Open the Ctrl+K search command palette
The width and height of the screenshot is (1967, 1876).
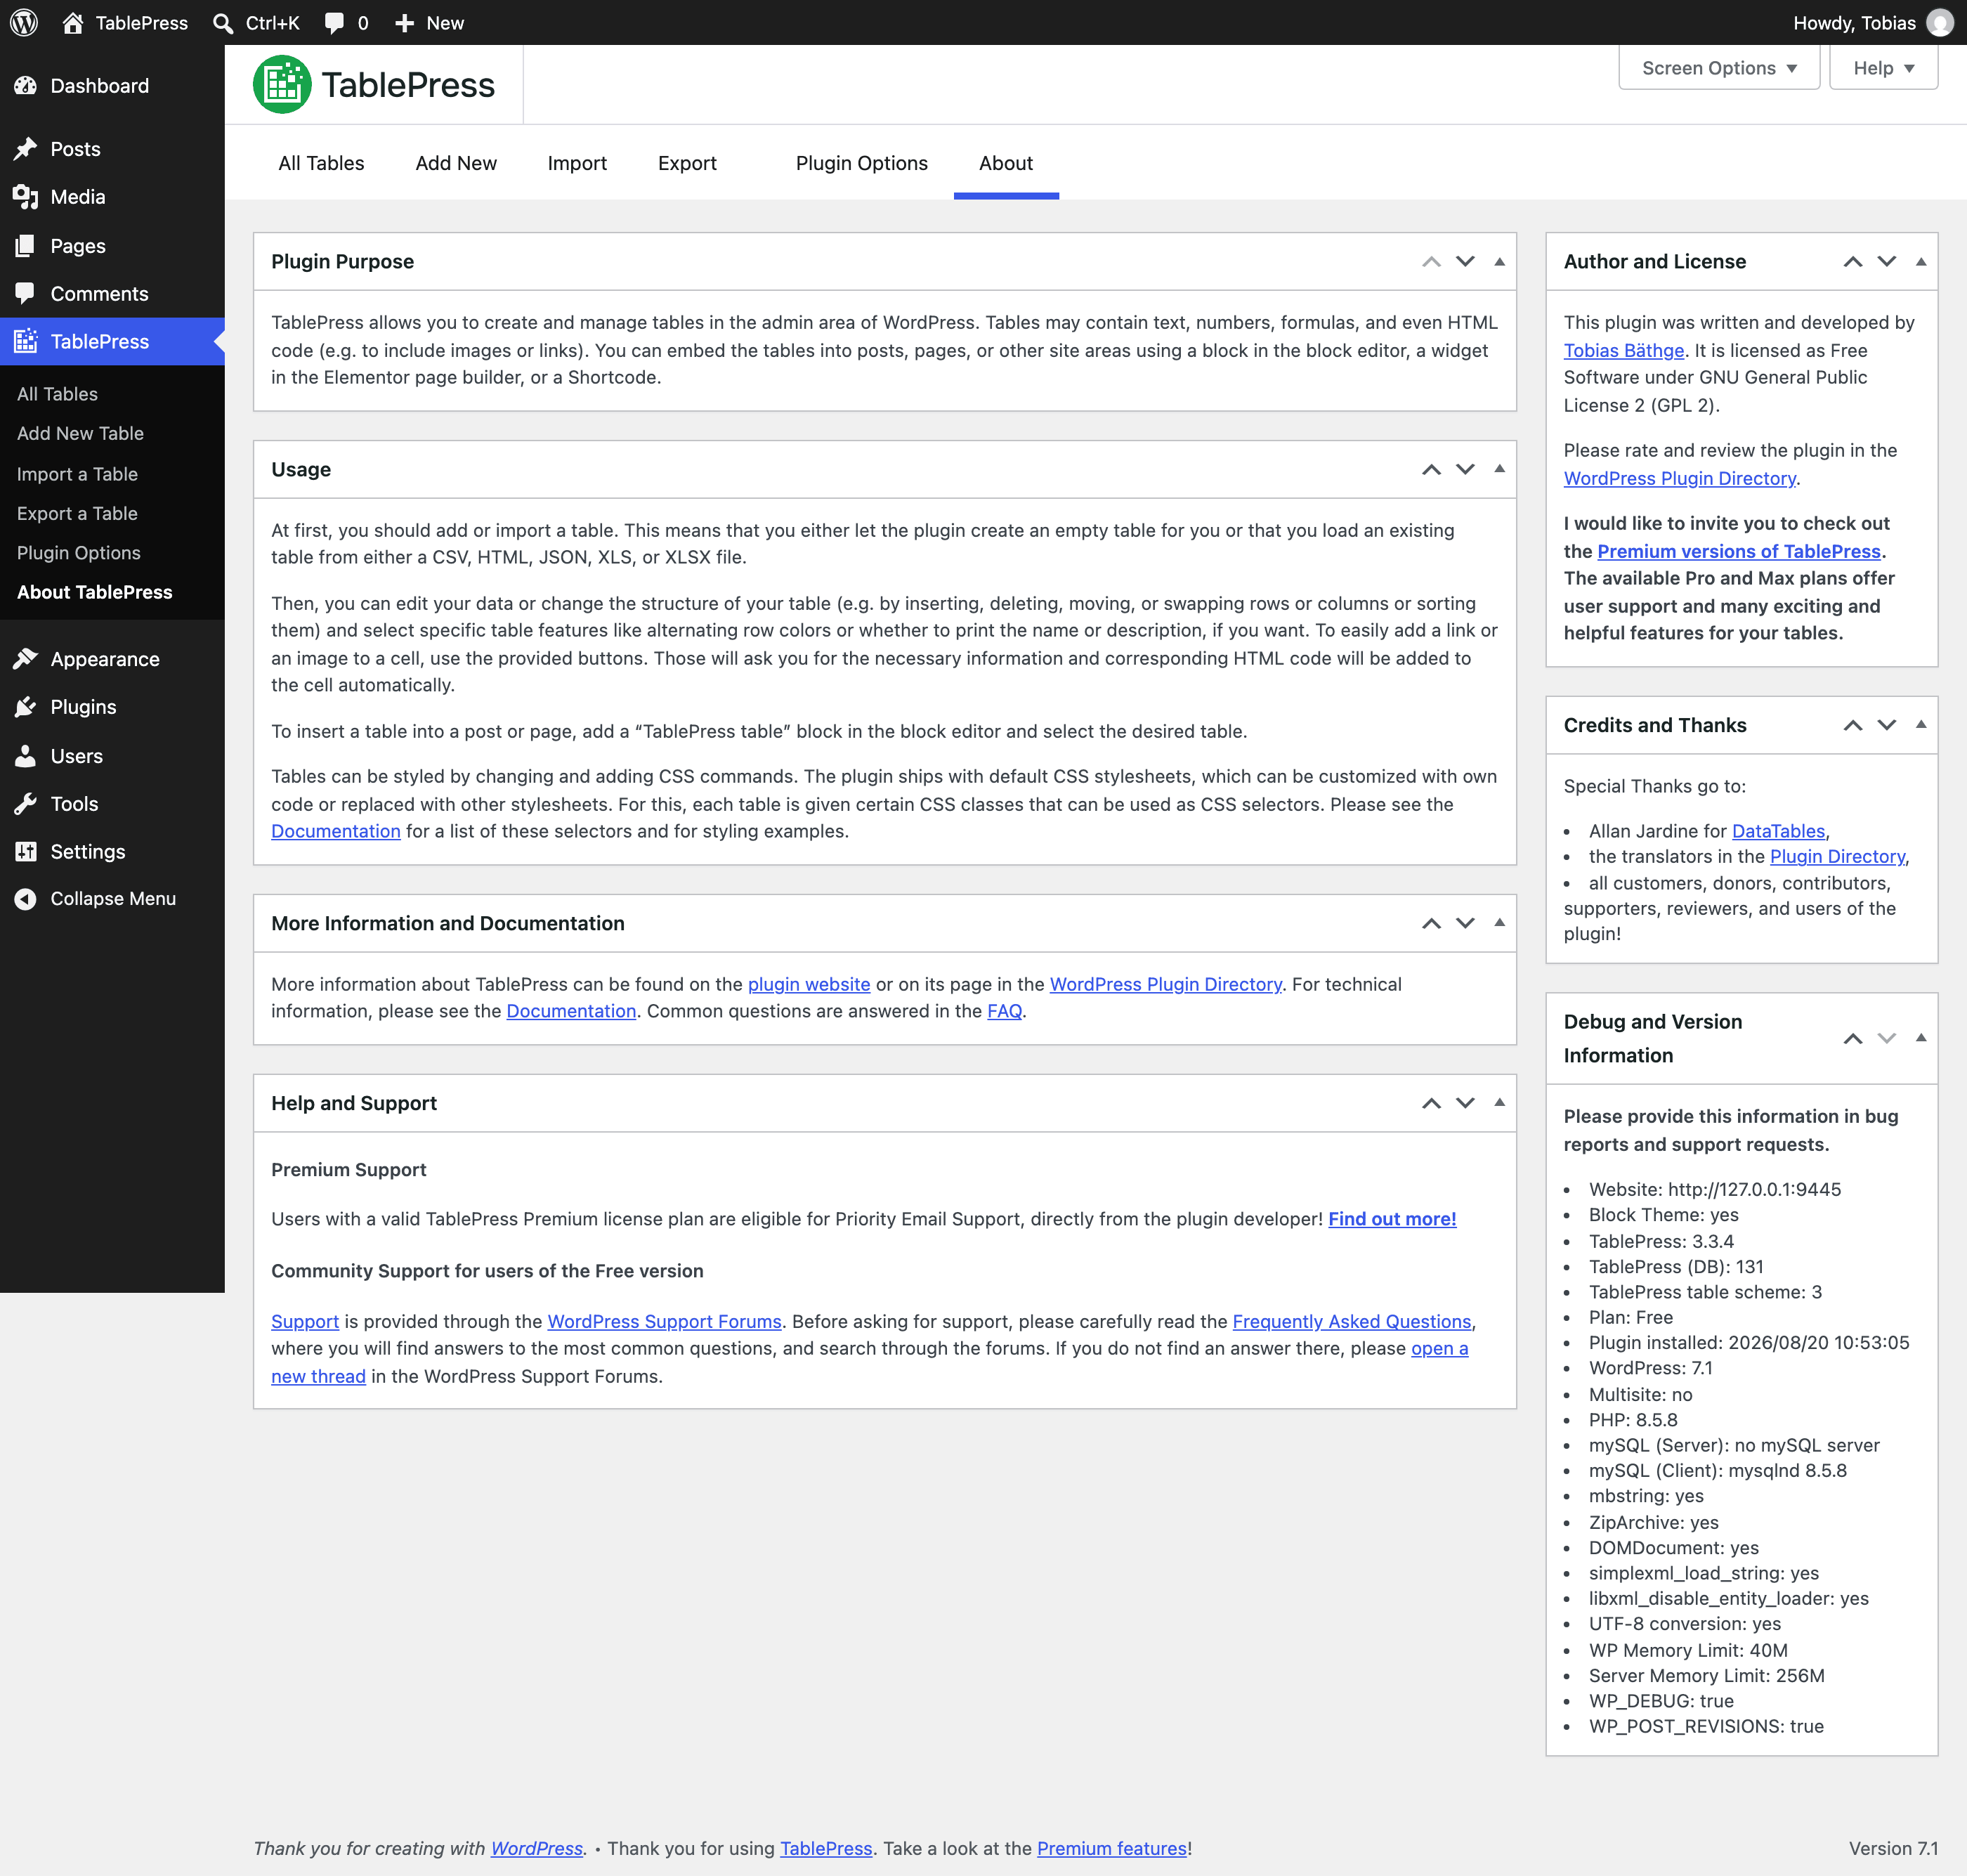point(257,22)
